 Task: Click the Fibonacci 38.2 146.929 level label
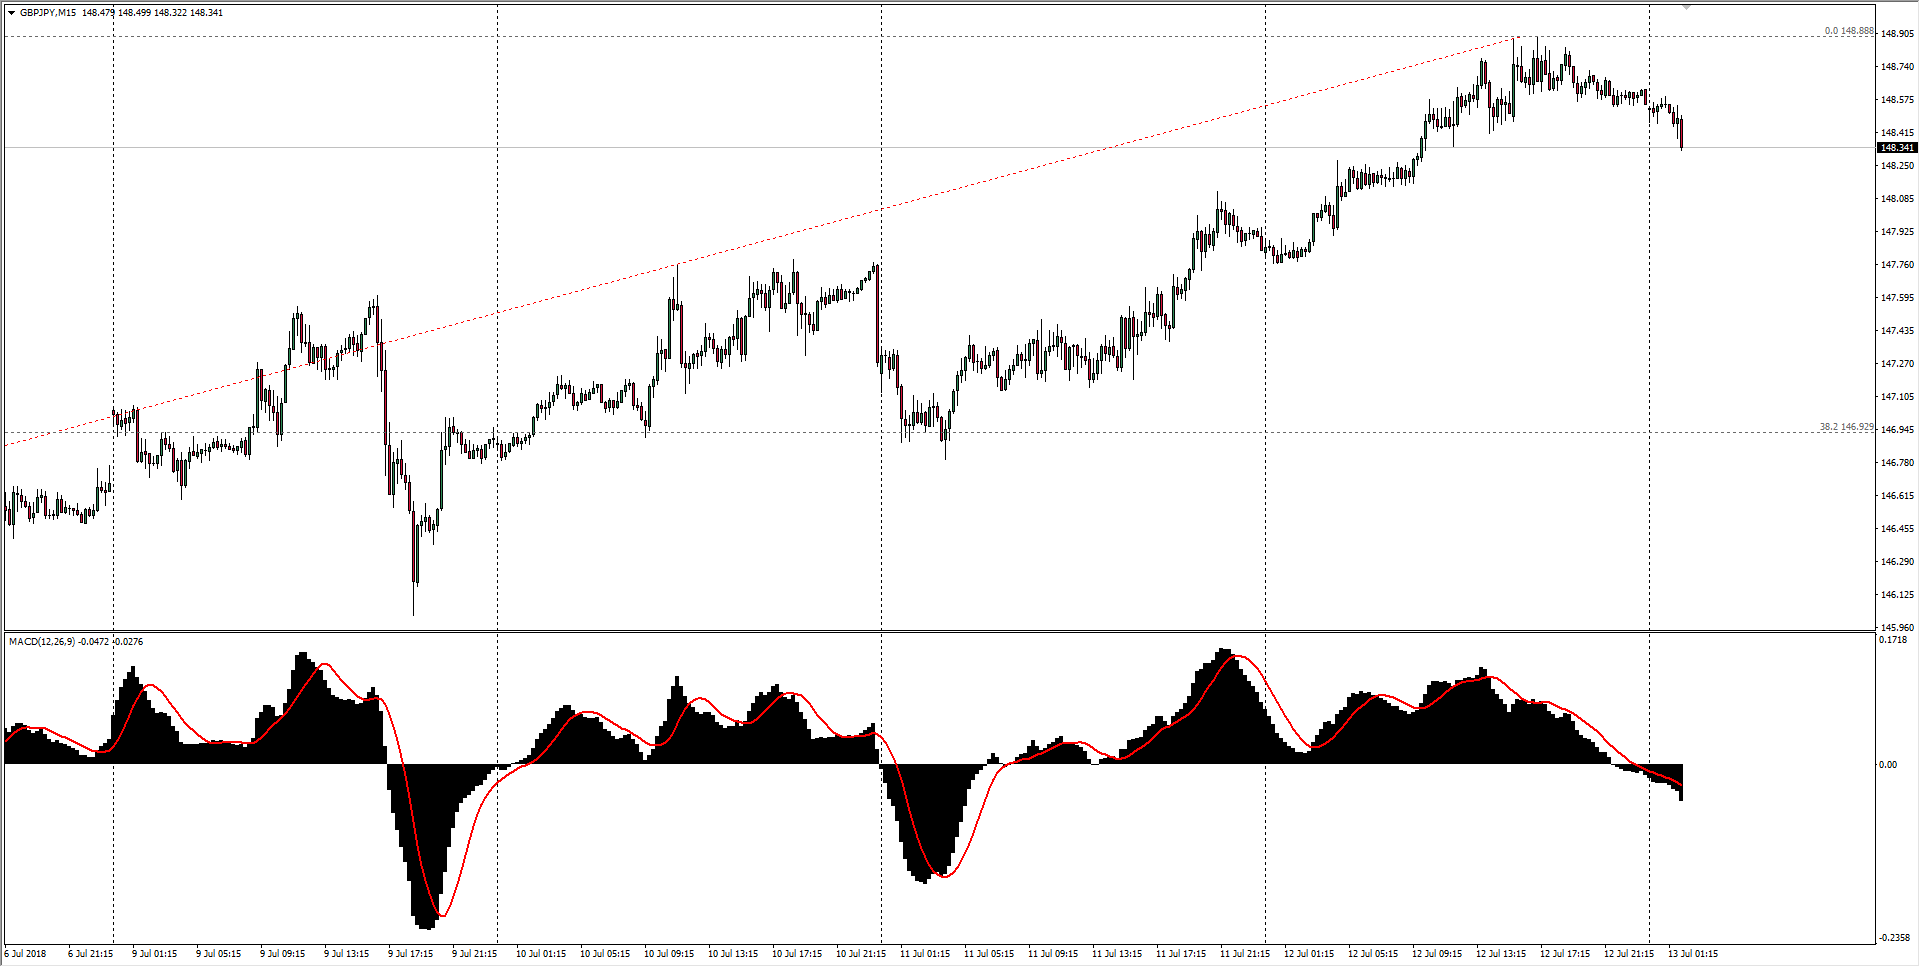(1846, 427)
